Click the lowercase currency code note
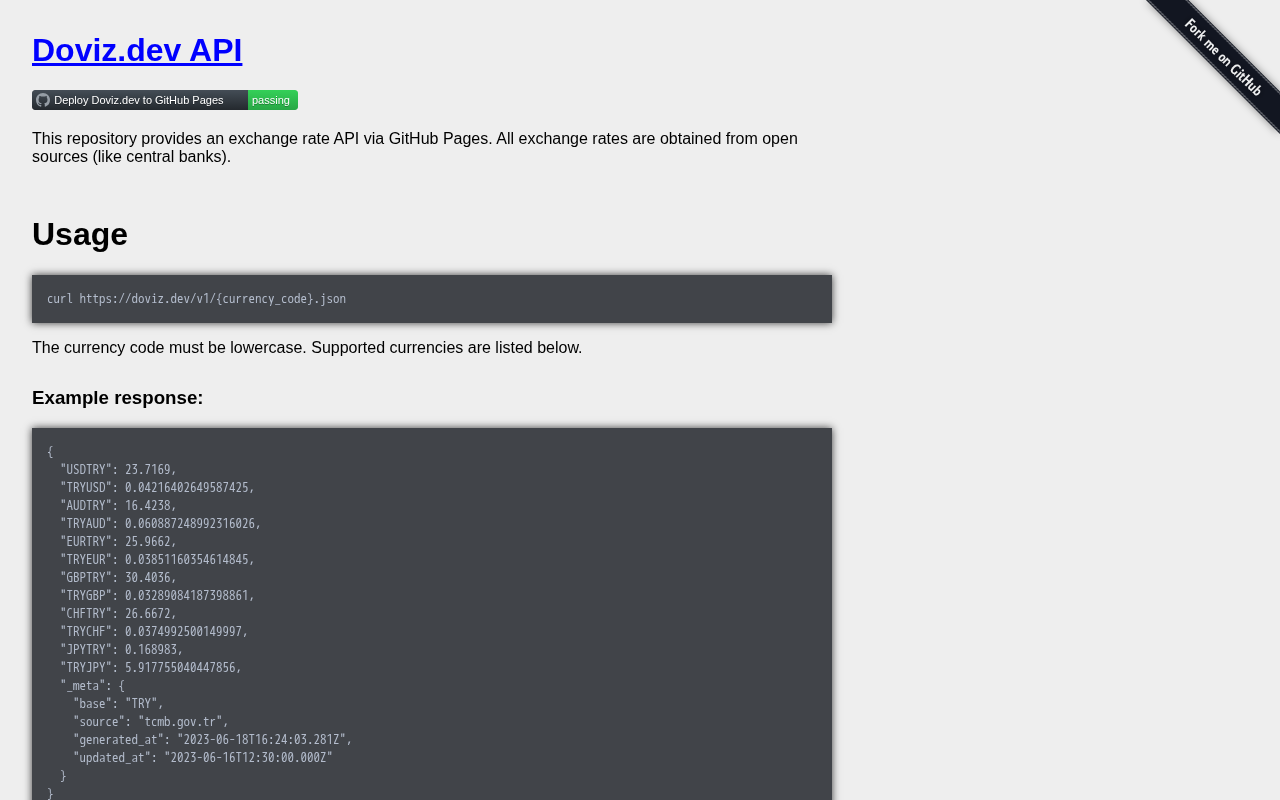Viewport: 1280px width, 800px height. tap(307, 348)
